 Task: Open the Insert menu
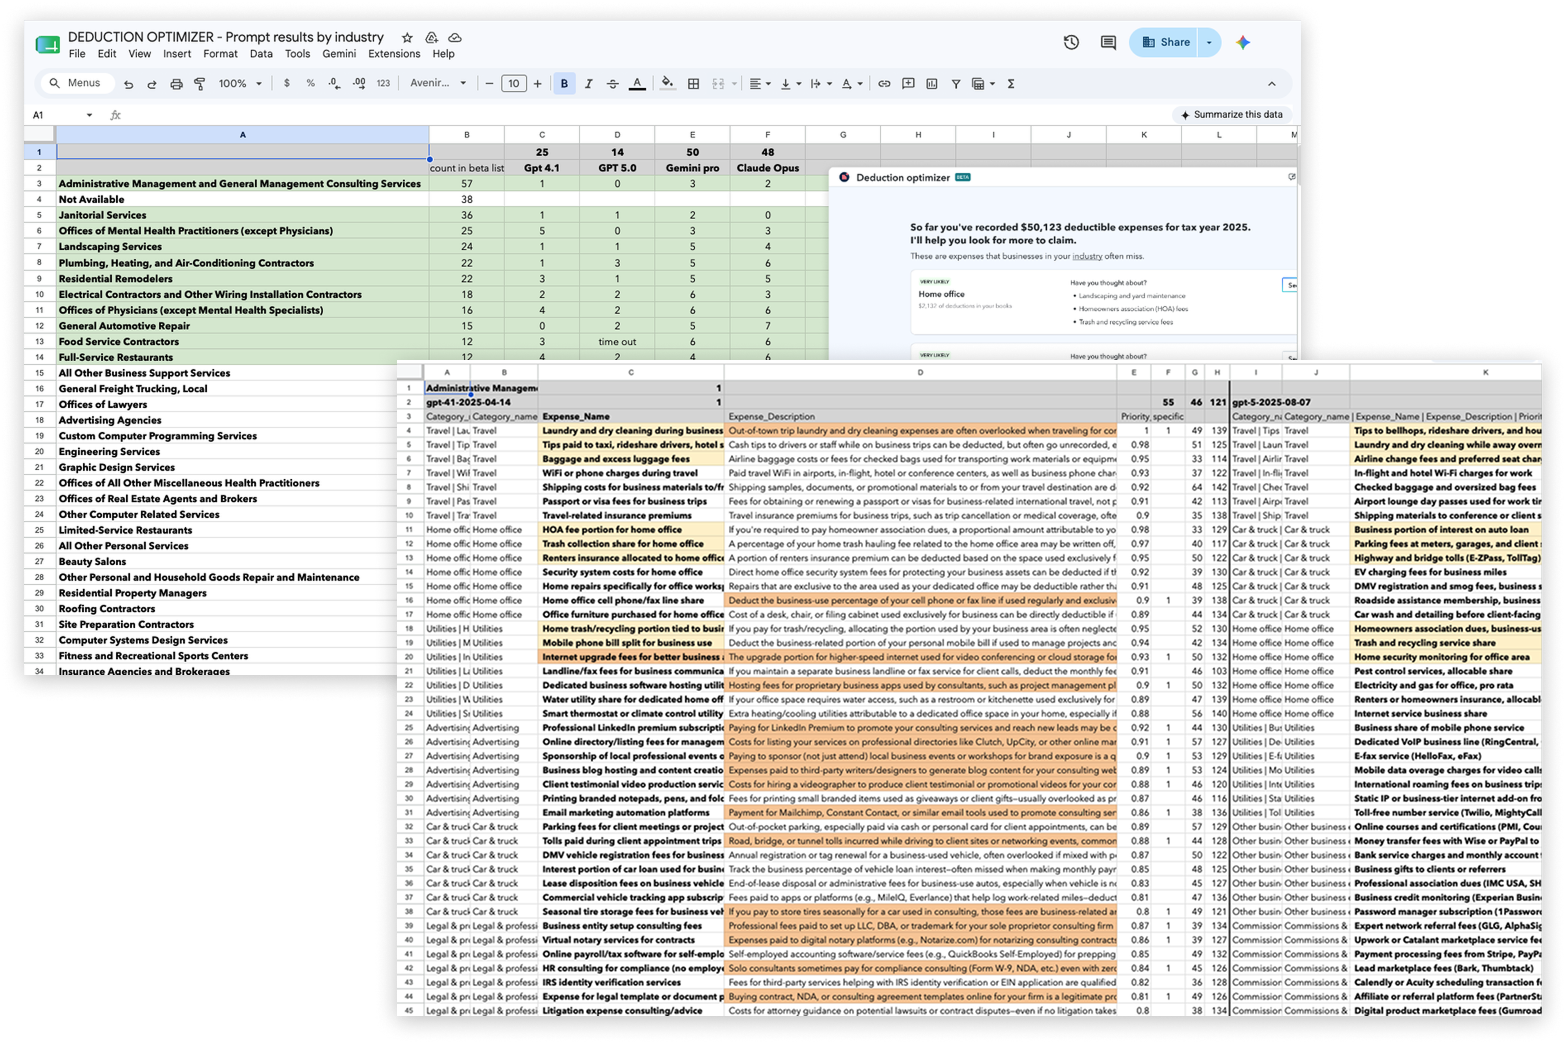coord(177,54)
